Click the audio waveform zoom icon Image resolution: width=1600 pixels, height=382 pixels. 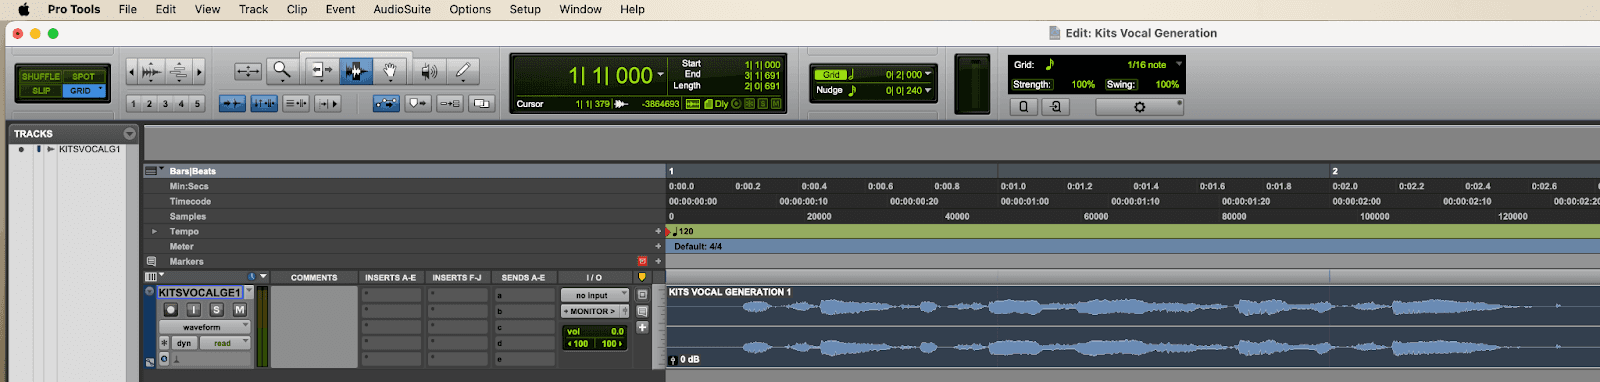coord(151,72)
